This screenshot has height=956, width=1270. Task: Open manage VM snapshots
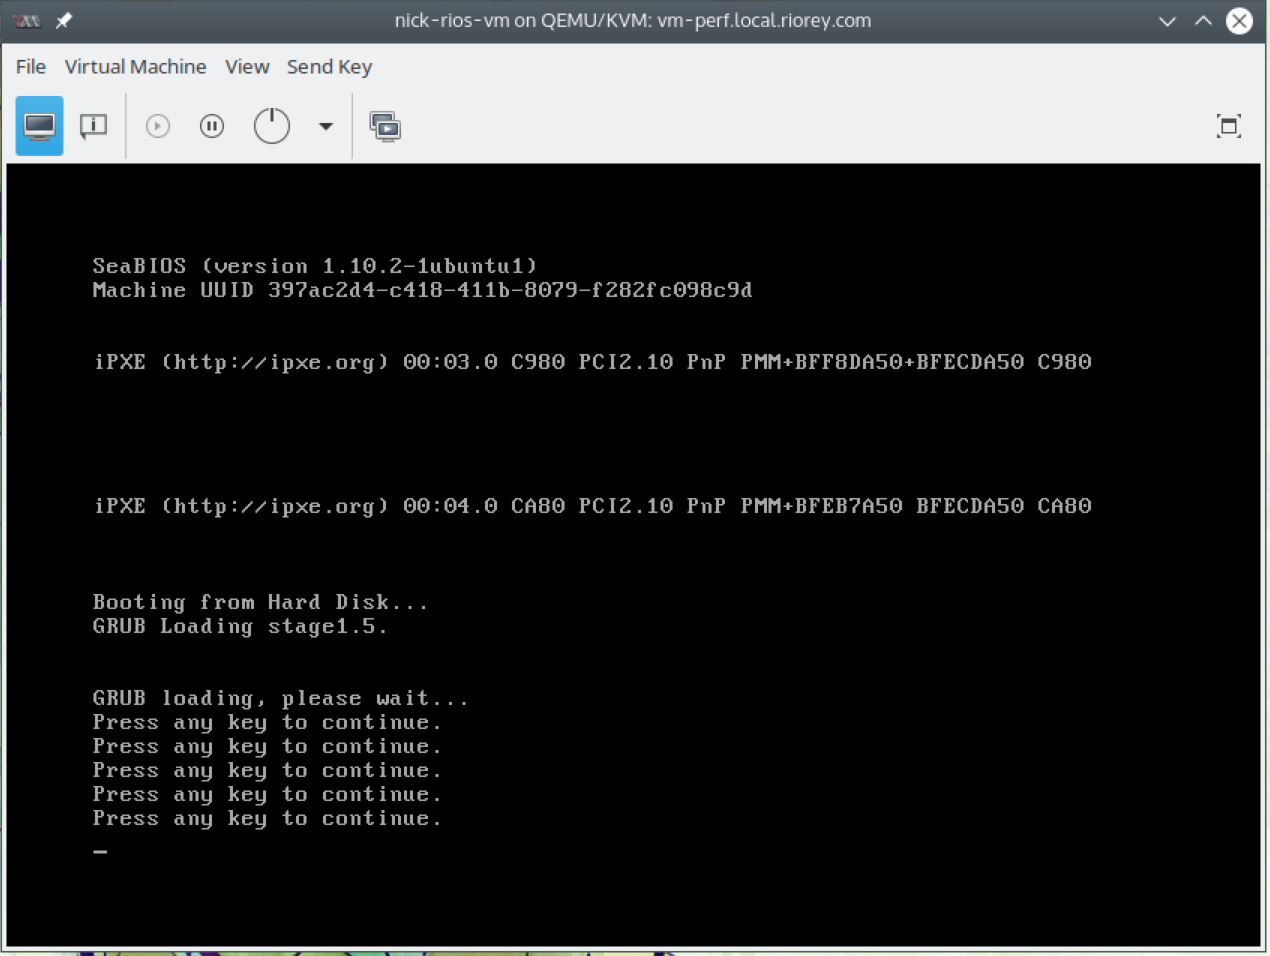[385, 127]
